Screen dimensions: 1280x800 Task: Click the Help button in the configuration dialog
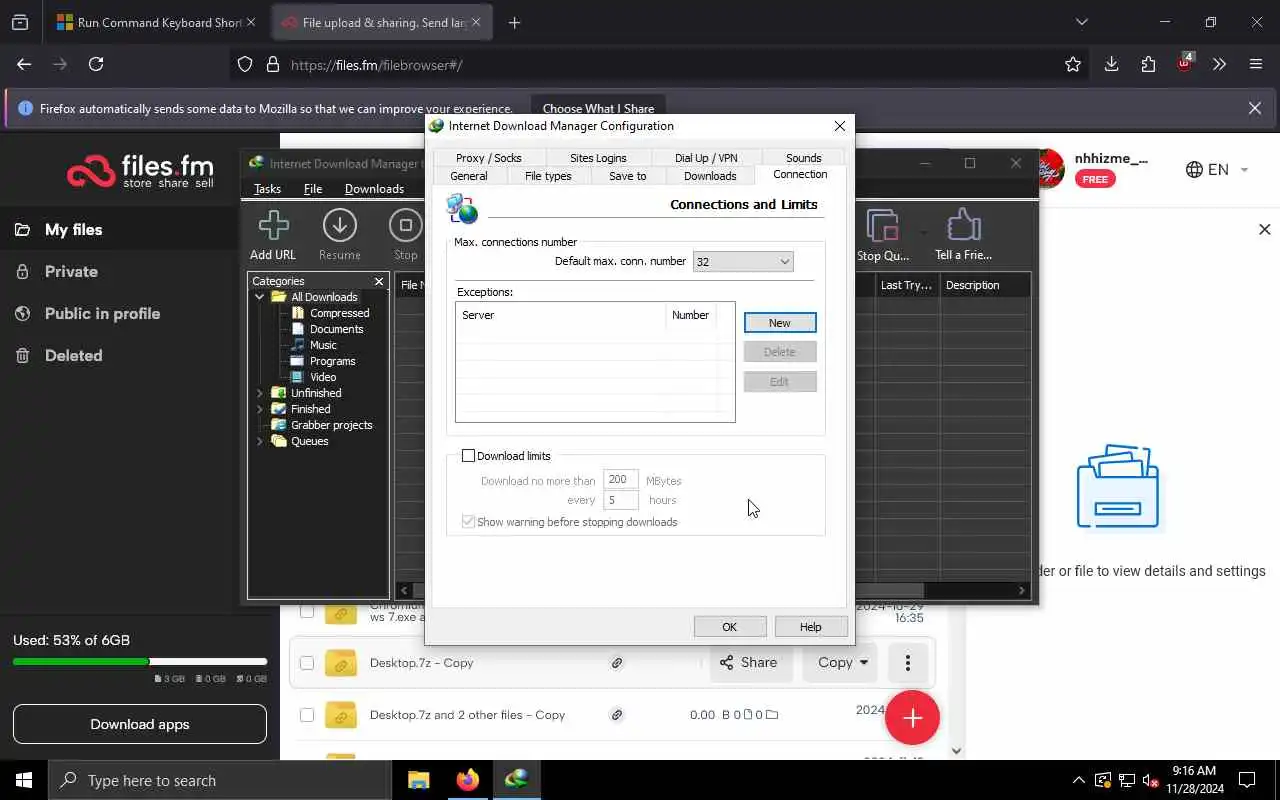coord(811,627)
